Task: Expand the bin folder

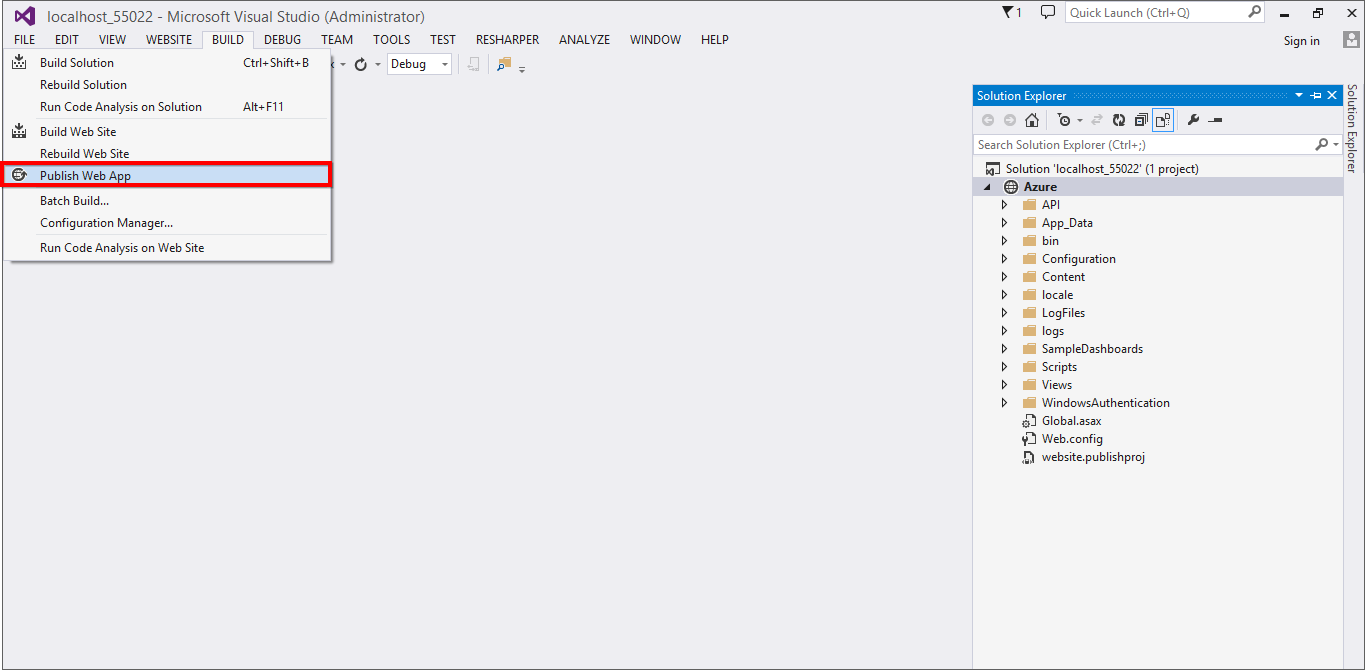Action: tap(1005, 241)
